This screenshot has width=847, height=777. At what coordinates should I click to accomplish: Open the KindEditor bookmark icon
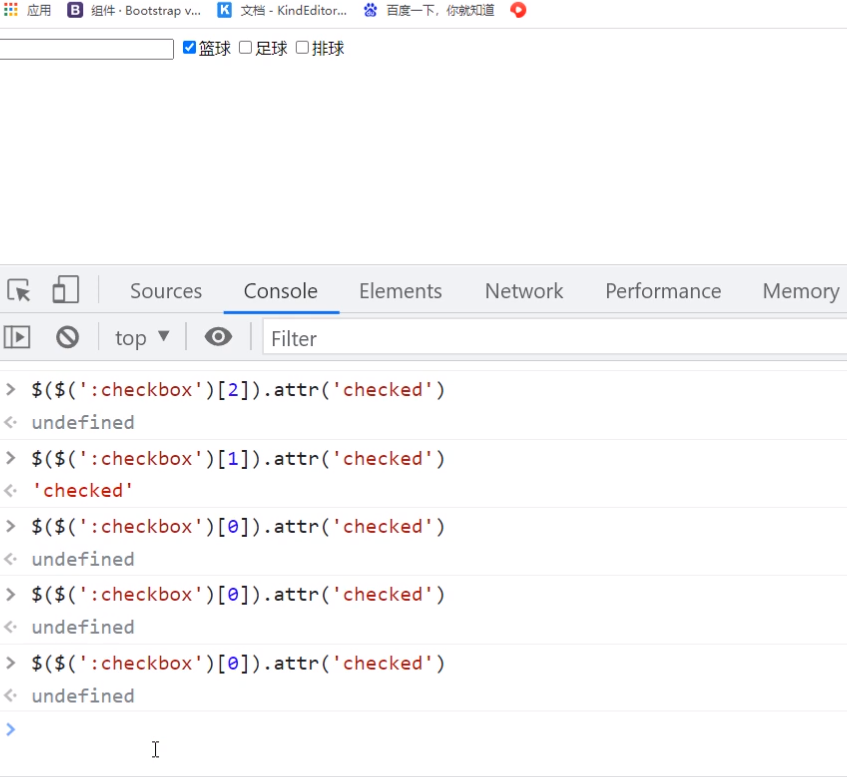click(x=224, y=10)
